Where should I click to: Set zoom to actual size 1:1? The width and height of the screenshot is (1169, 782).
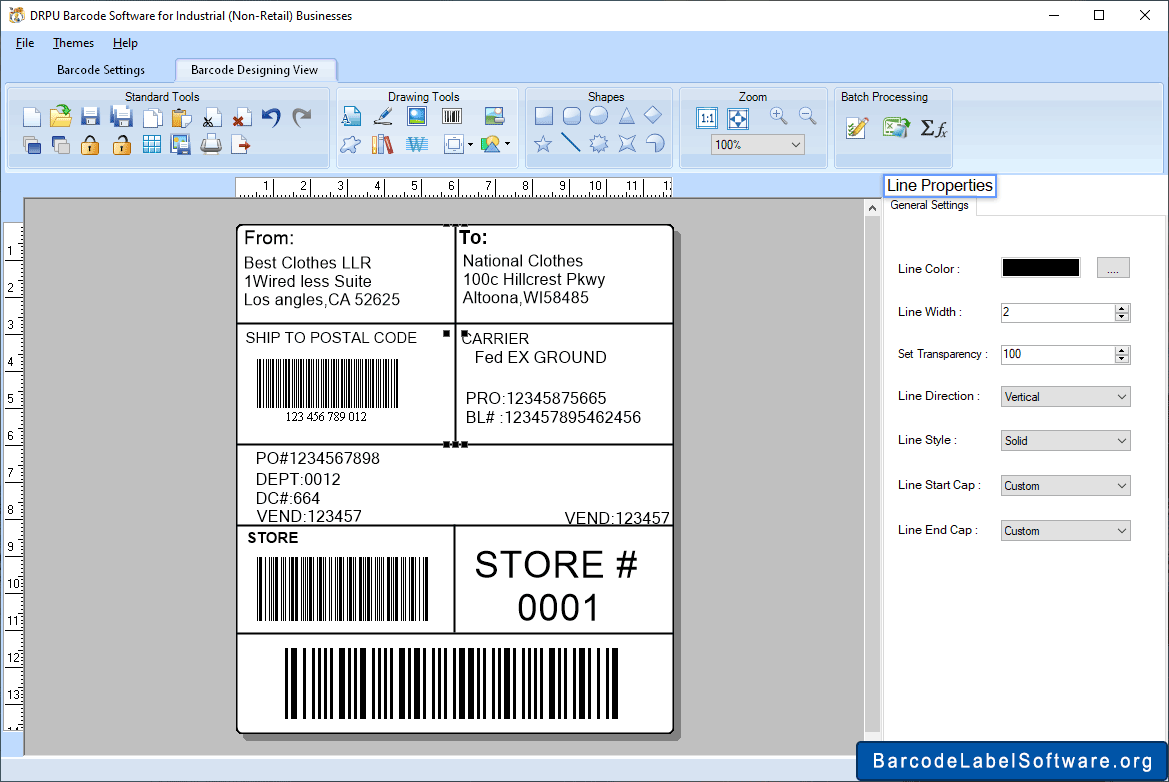click(x=707, y=118)
